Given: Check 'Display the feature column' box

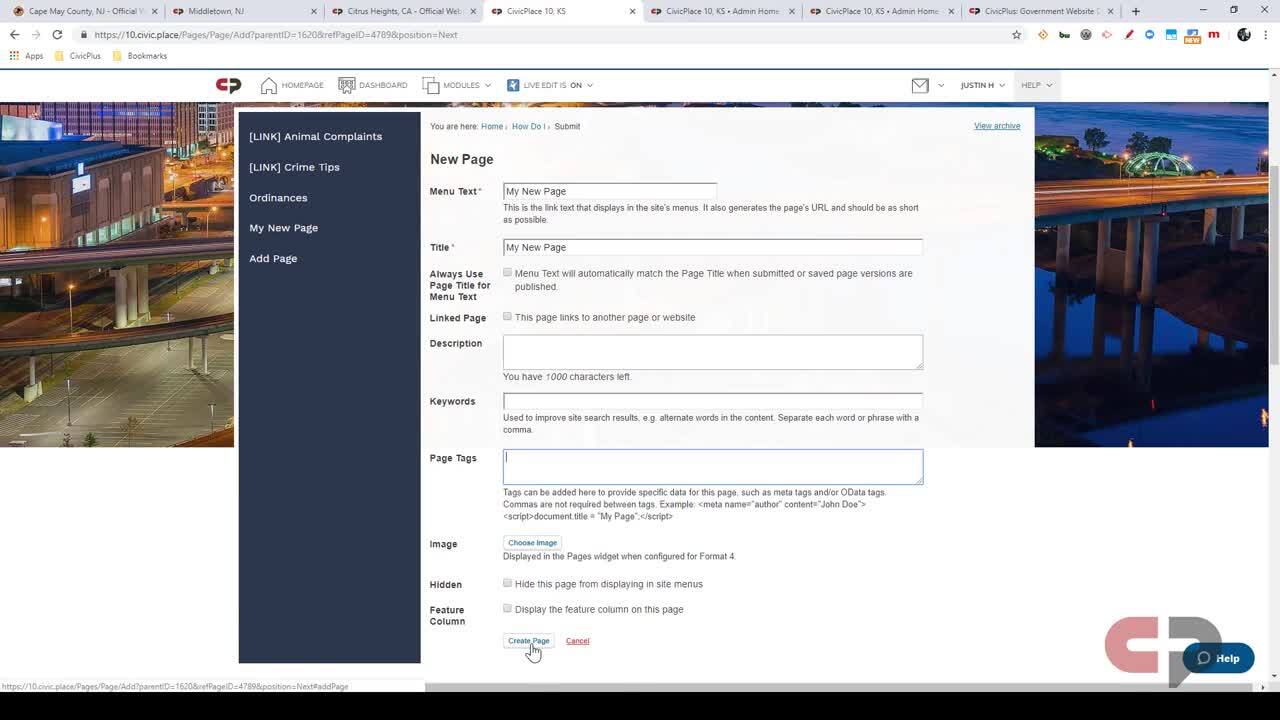Looking at the screenshot, I should click(507, 608).
